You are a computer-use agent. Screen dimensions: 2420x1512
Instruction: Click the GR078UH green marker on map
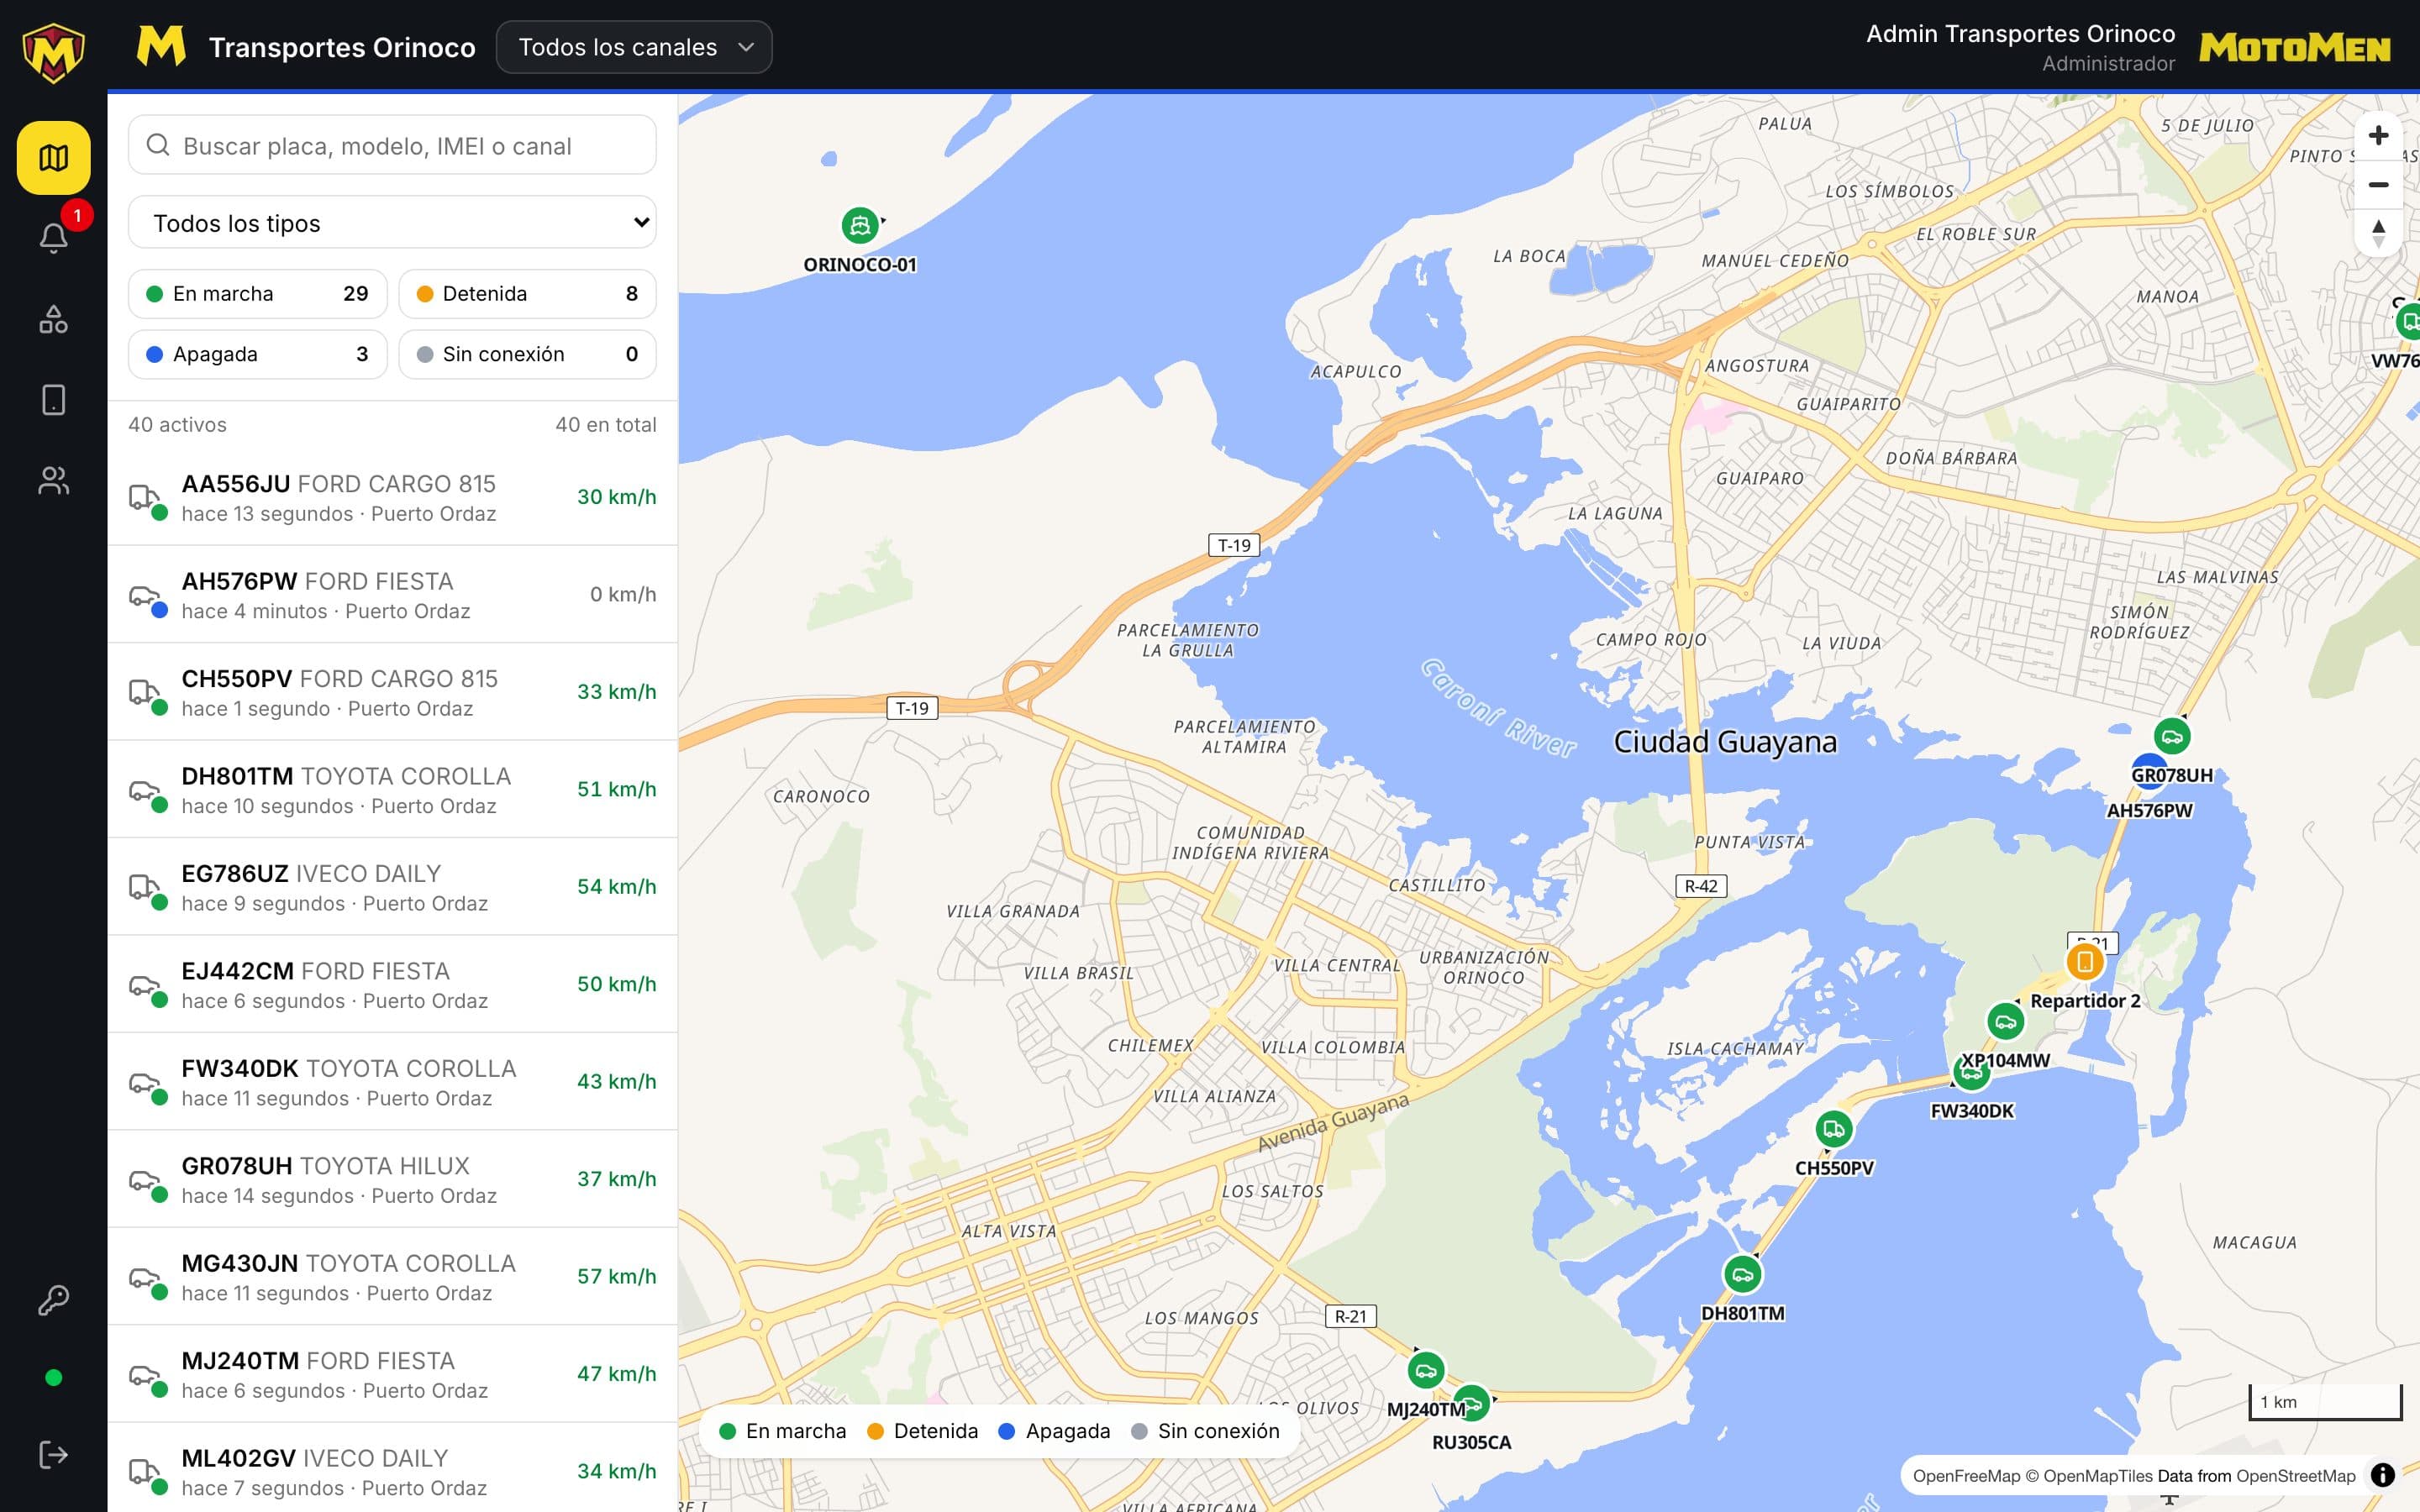coord(2172,737)
